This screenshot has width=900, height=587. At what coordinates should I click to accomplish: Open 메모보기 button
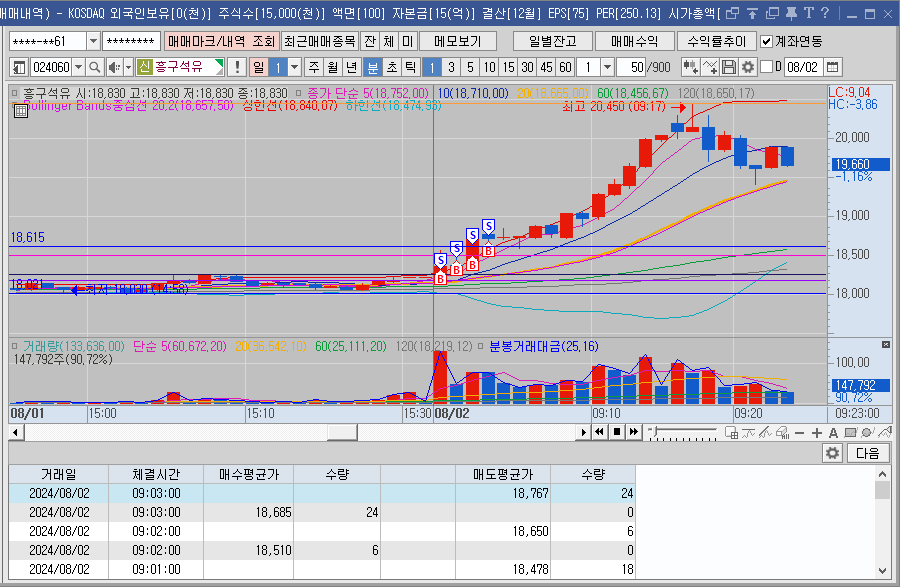[457, 41]
